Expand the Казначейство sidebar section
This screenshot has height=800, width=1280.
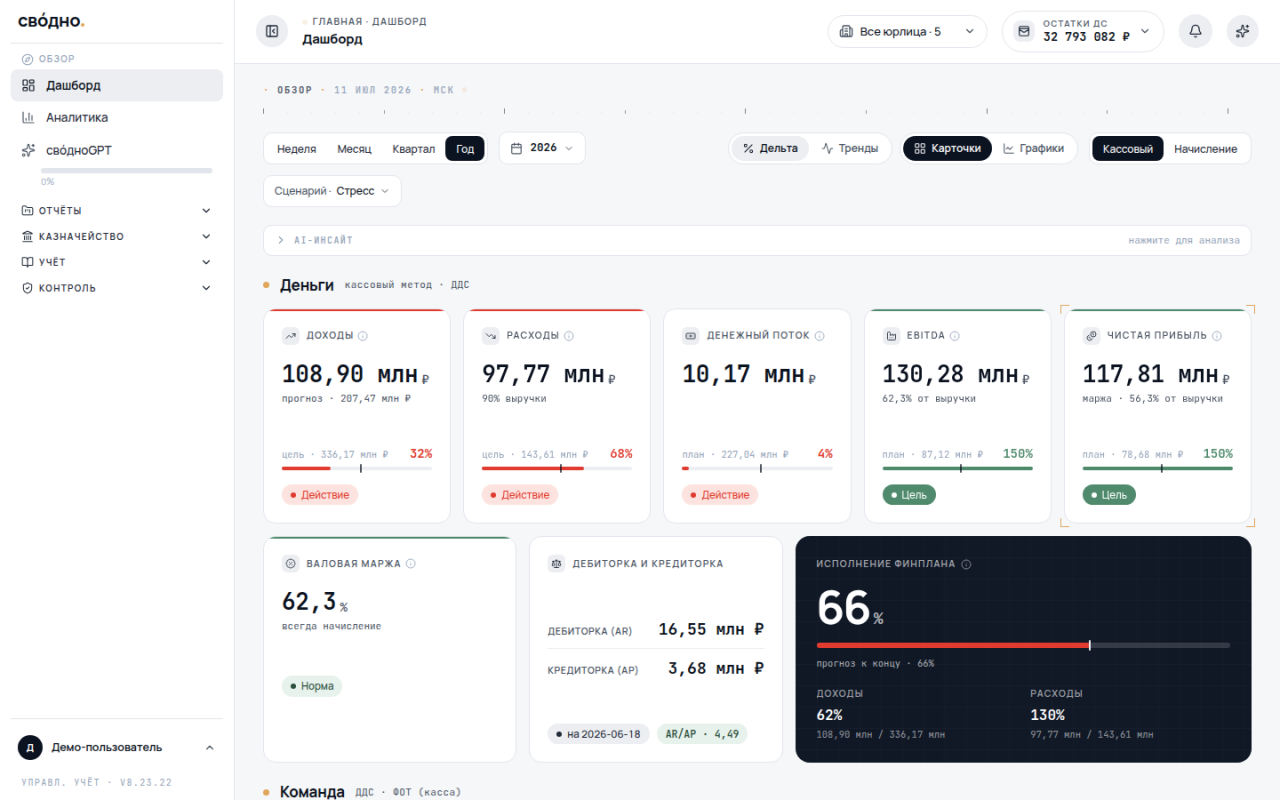click(117, 236)
